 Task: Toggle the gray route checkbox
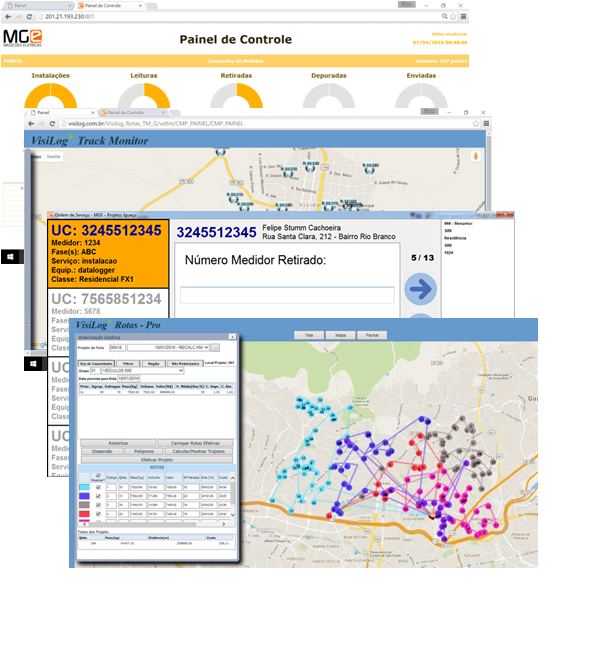pos(98,505)
